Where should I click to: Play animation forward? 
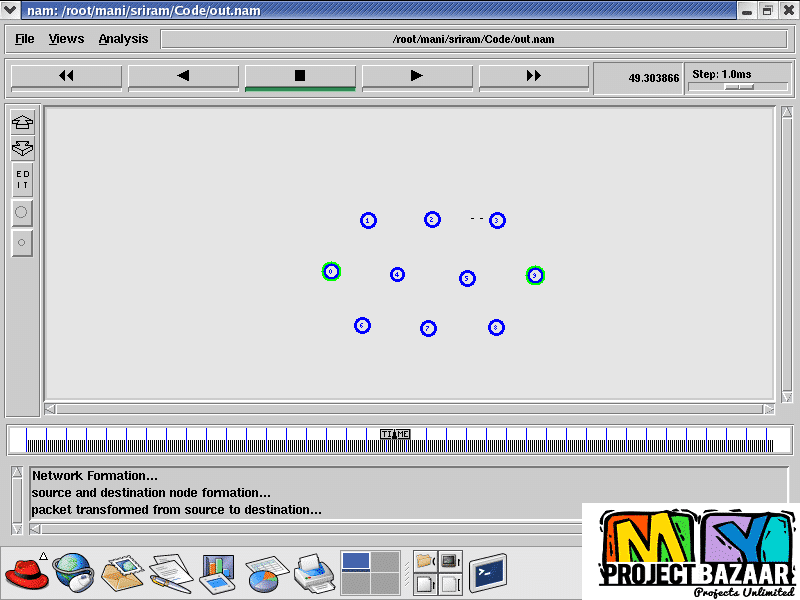pyautogui.click(x=417, y=76)
